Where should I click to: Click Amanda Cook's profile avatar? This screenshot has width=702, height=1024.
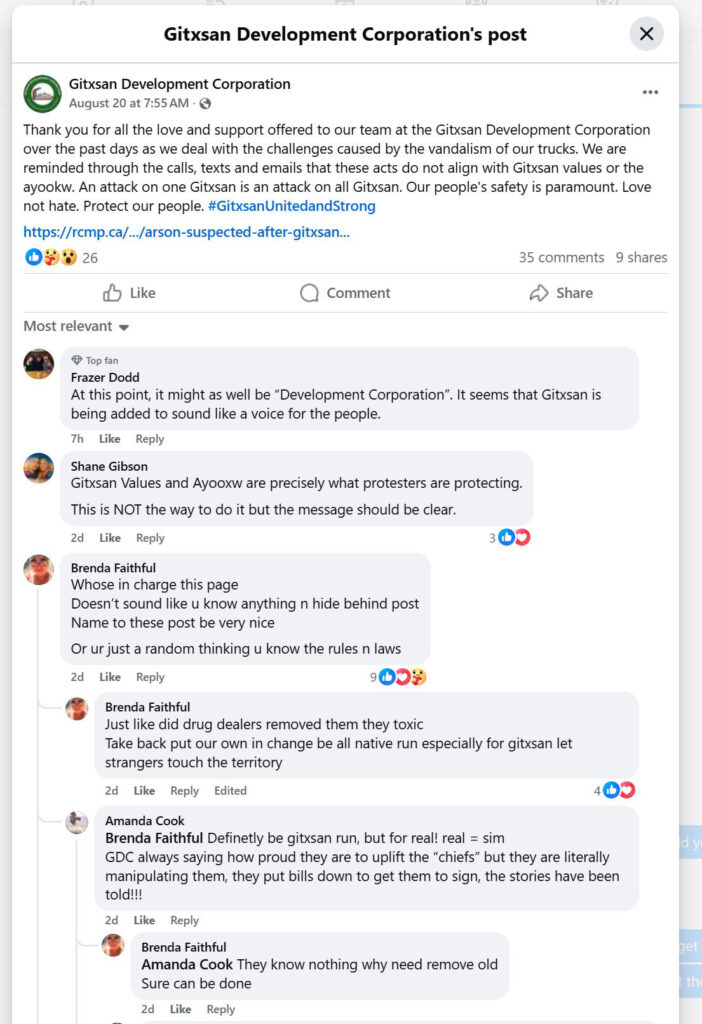click(77, 823)
